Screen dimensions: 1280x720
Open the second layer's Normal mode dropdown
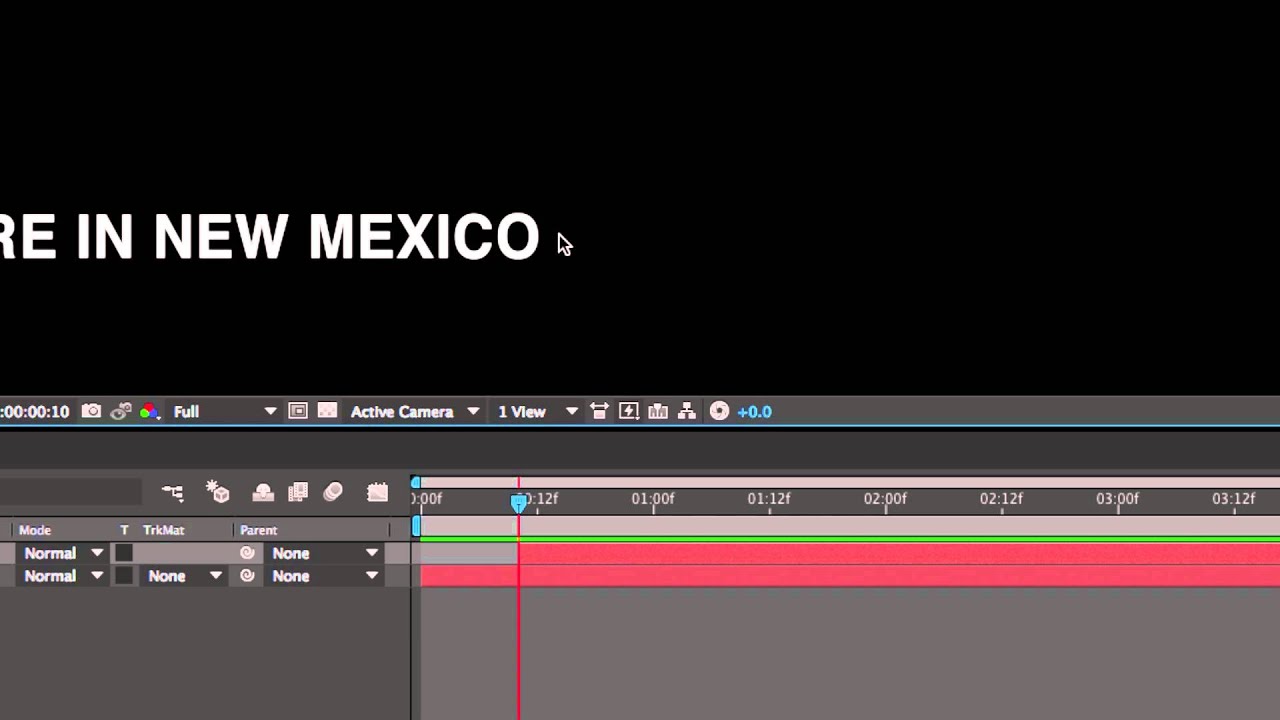click(63, 576)
